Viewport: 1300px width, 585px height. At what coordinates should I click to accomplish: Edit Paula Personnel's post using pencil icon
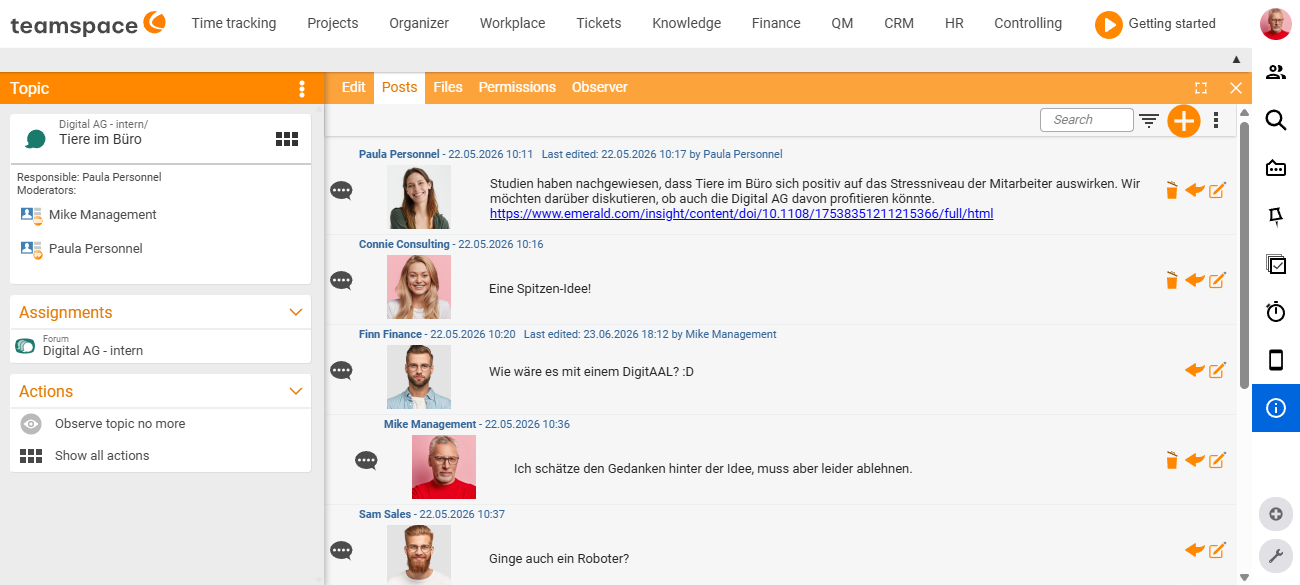1217,190
